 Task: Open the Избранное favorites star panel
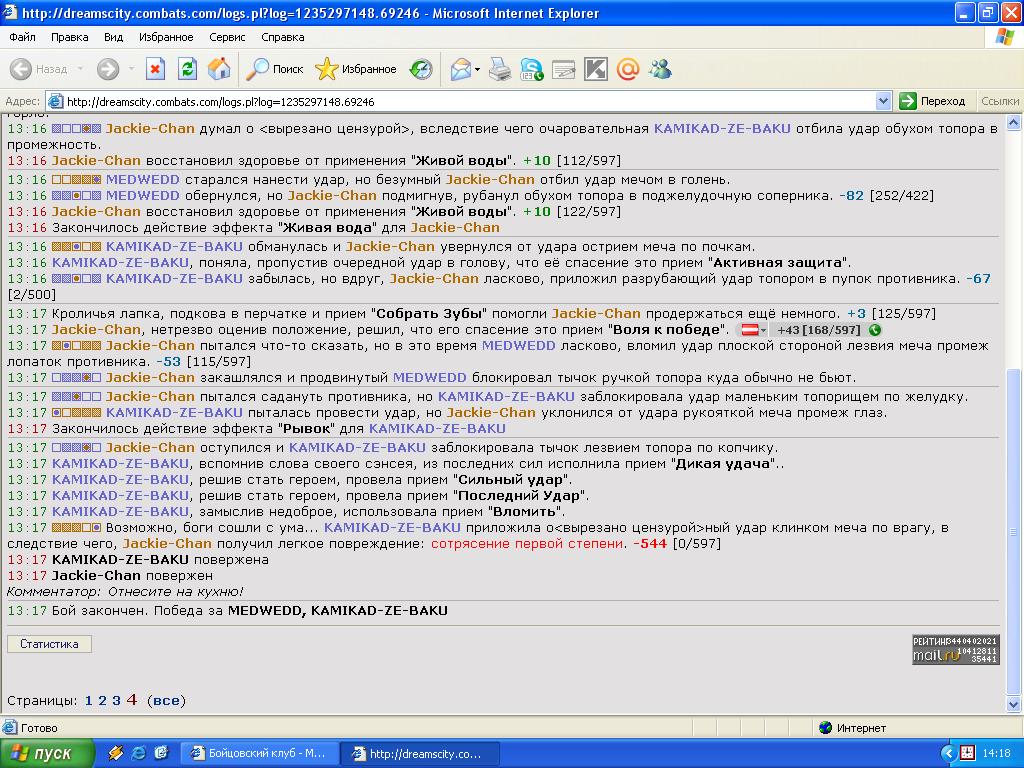[x=355, y=69]
